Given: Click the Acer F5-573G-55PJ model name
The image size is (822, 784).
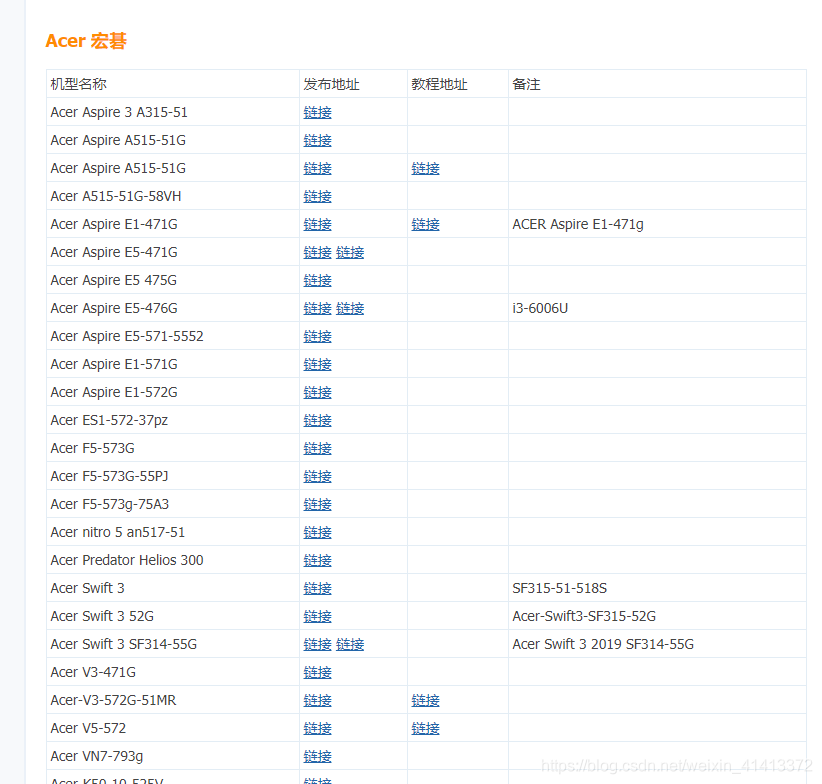Looking at the screenshot, I should tap(109, 476).
